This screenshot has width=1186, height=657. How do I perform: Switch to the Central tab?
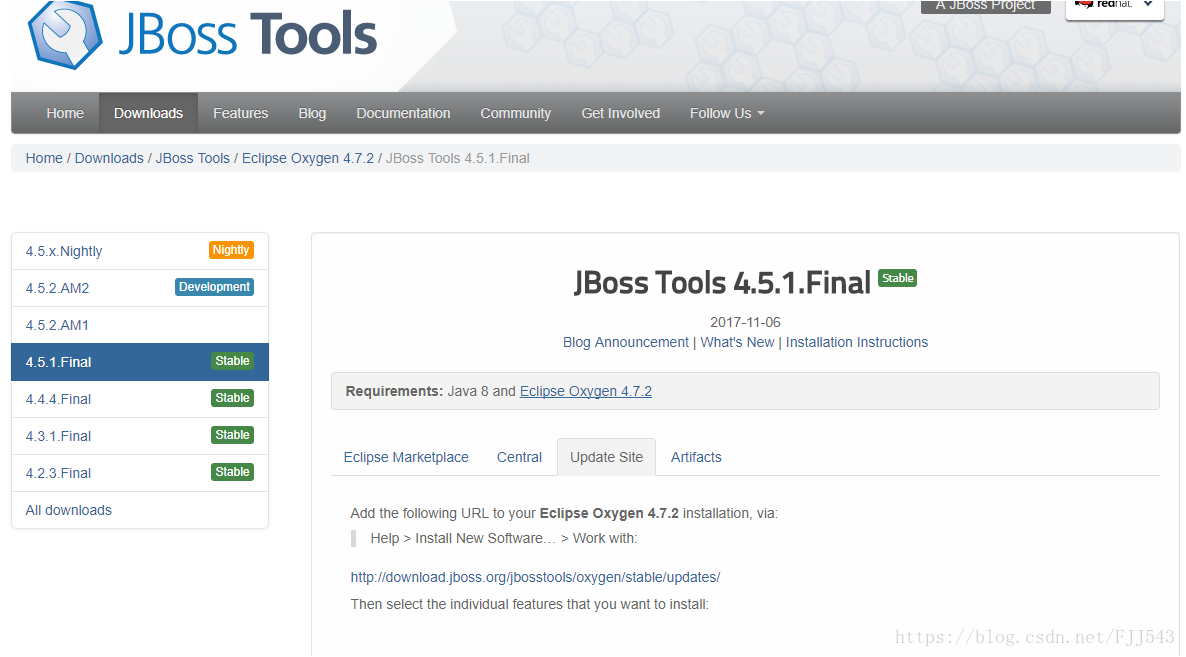pos(519,457)
